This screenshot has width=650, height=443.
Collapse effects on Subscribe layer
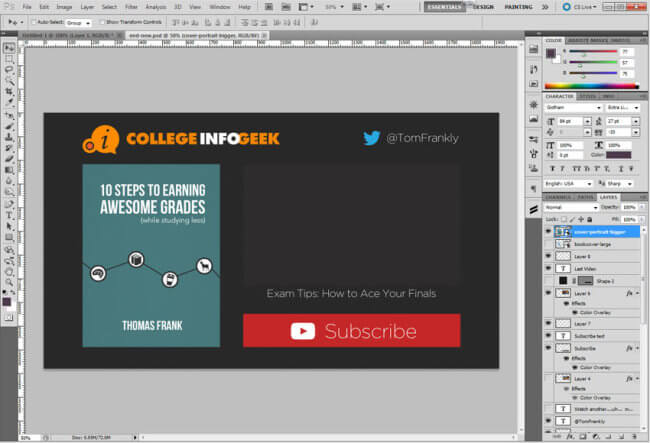(x=637, y=349)
